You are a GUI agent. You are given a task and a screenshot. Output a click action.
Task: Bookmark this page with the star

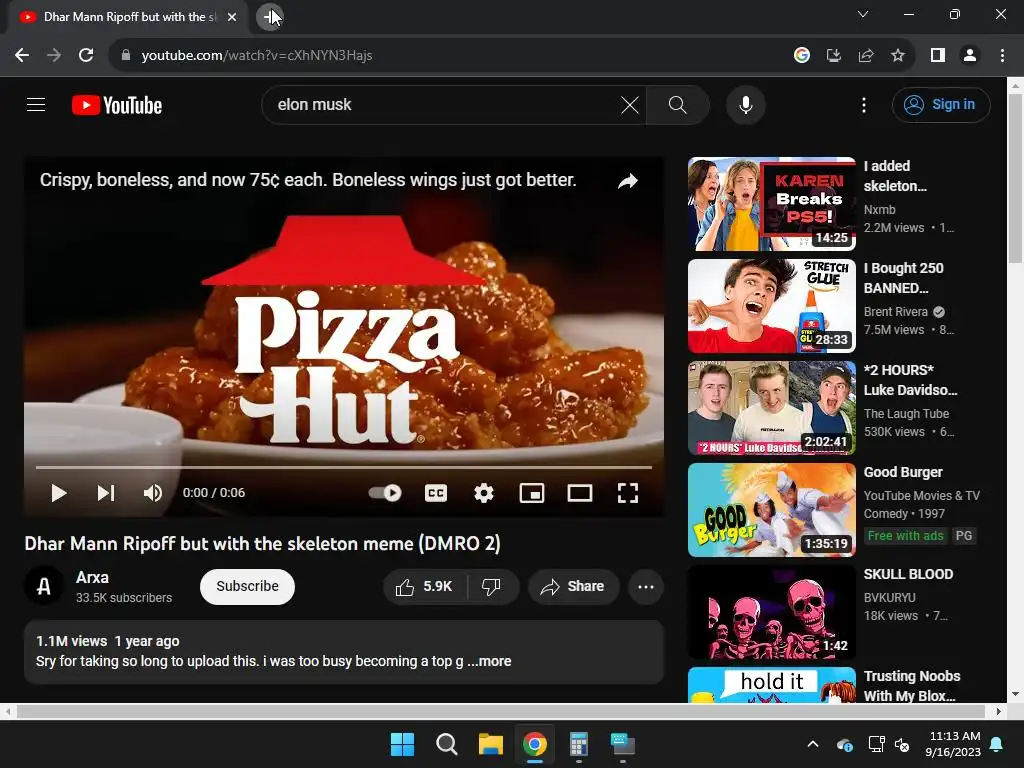coord(898,56)
